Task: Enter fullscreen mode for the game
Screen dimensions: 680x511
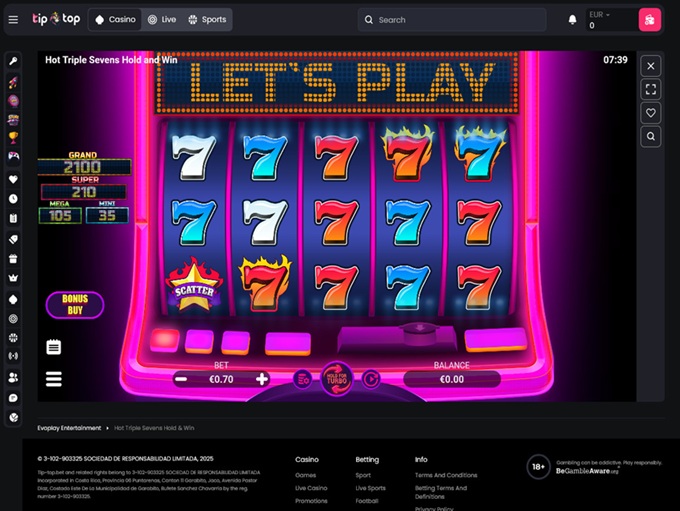Action: click(651, 90)
